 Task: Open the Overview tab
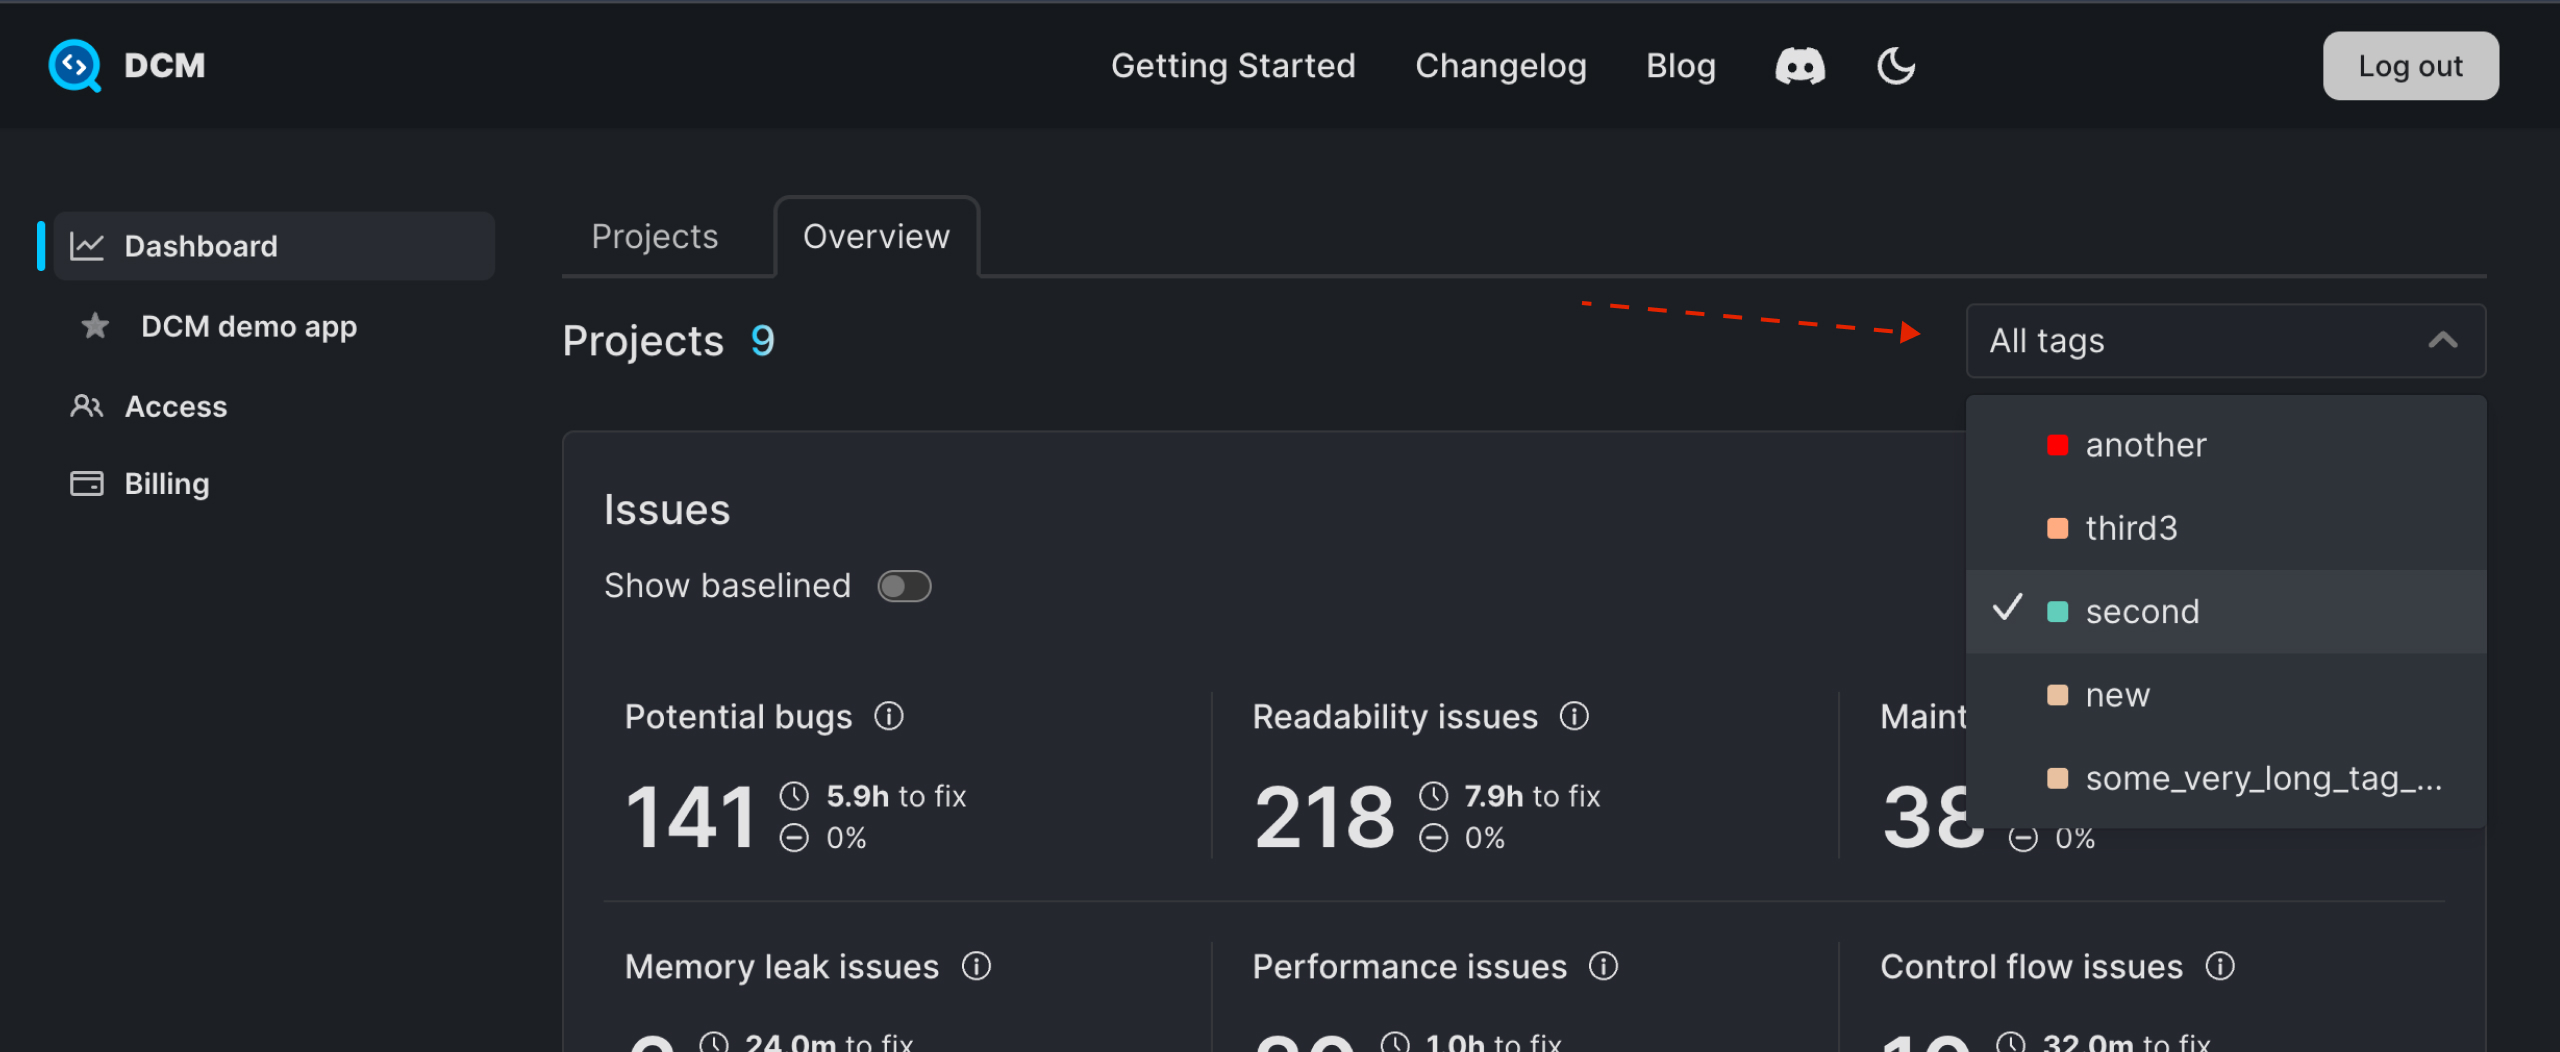(x=876, y=237)
